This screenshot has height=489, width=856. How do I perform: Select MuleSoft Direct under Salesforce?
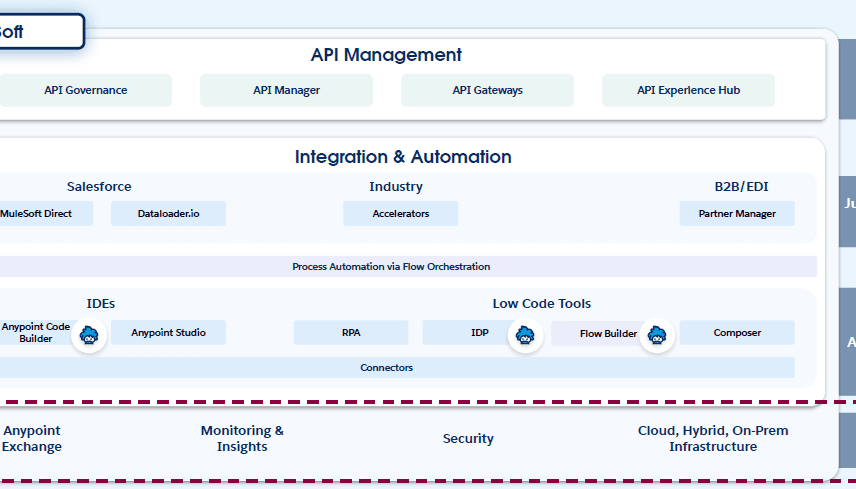click(x=38, y=213)
